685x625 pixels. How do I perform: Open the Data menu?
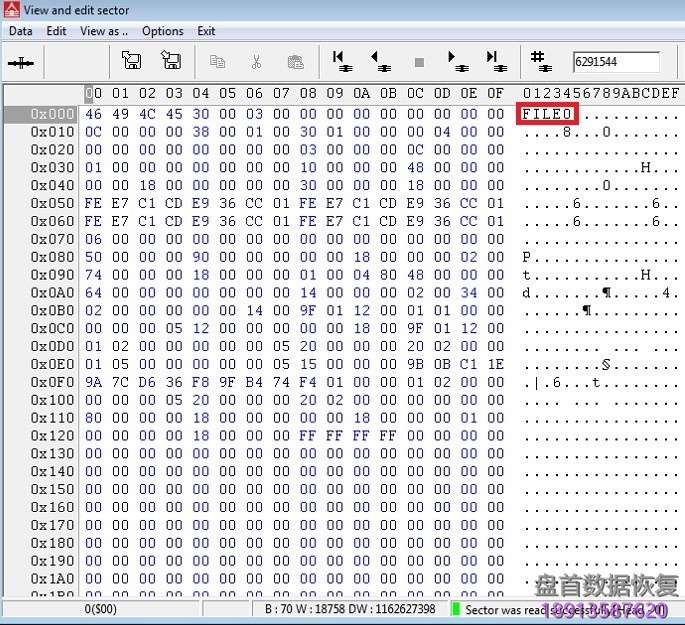(x=21, y=31)
